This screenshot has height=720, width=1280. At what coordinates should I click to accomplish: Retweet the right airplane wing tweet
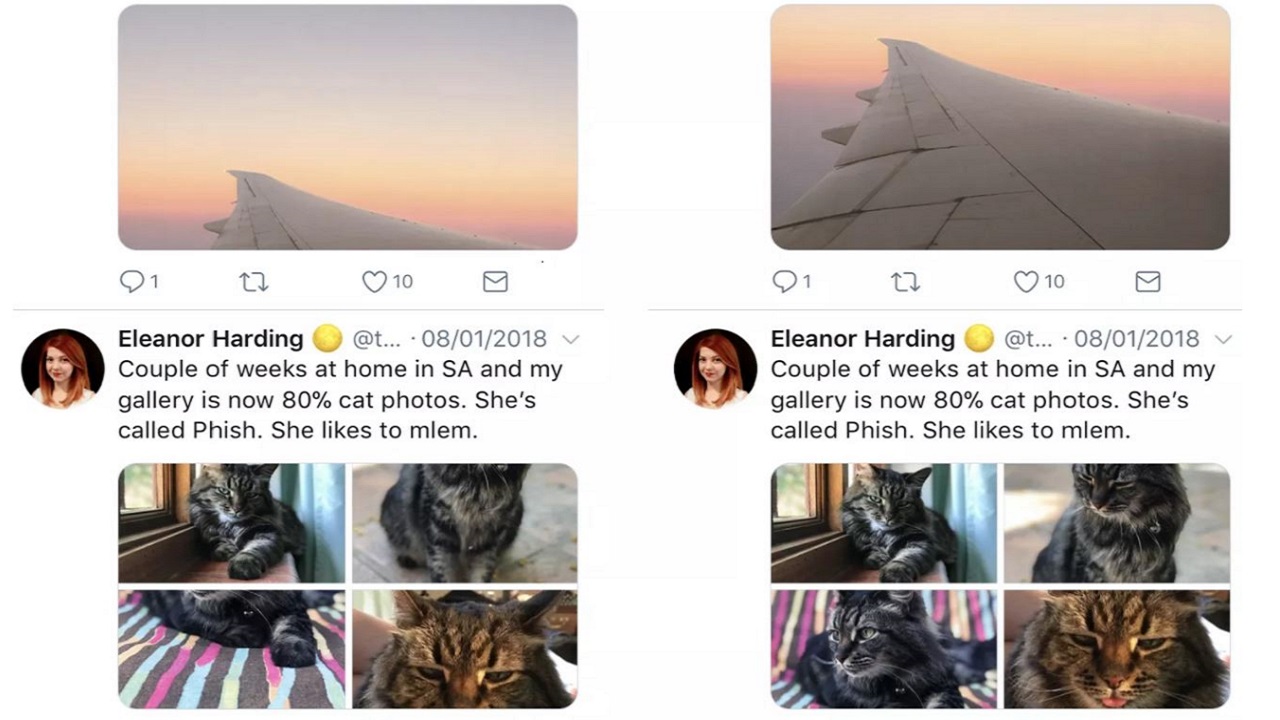[905, 282]
